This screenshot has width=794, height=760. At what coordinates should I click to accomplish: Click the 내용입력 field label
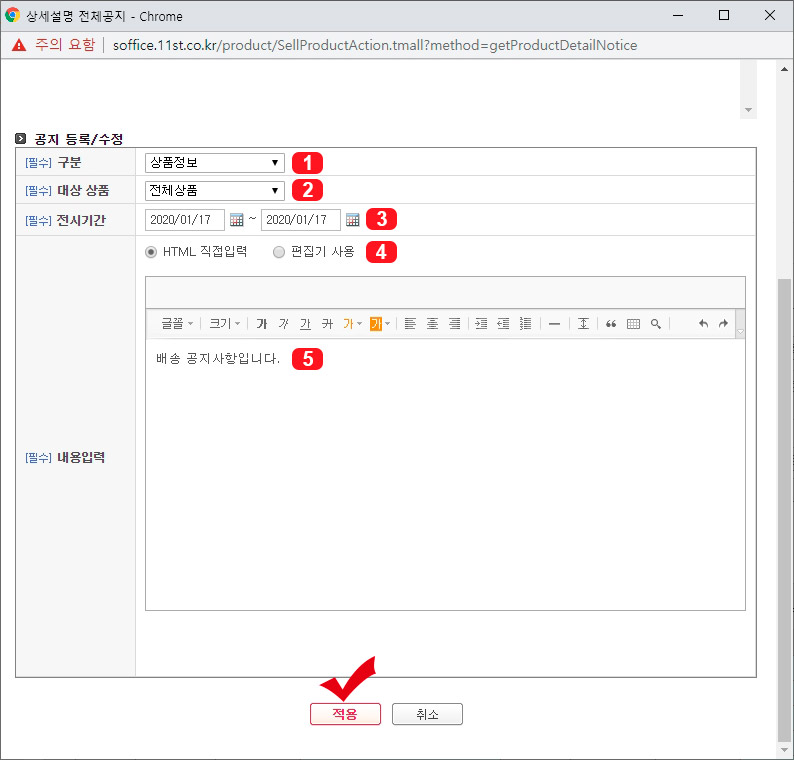click(x=81, y=457)
